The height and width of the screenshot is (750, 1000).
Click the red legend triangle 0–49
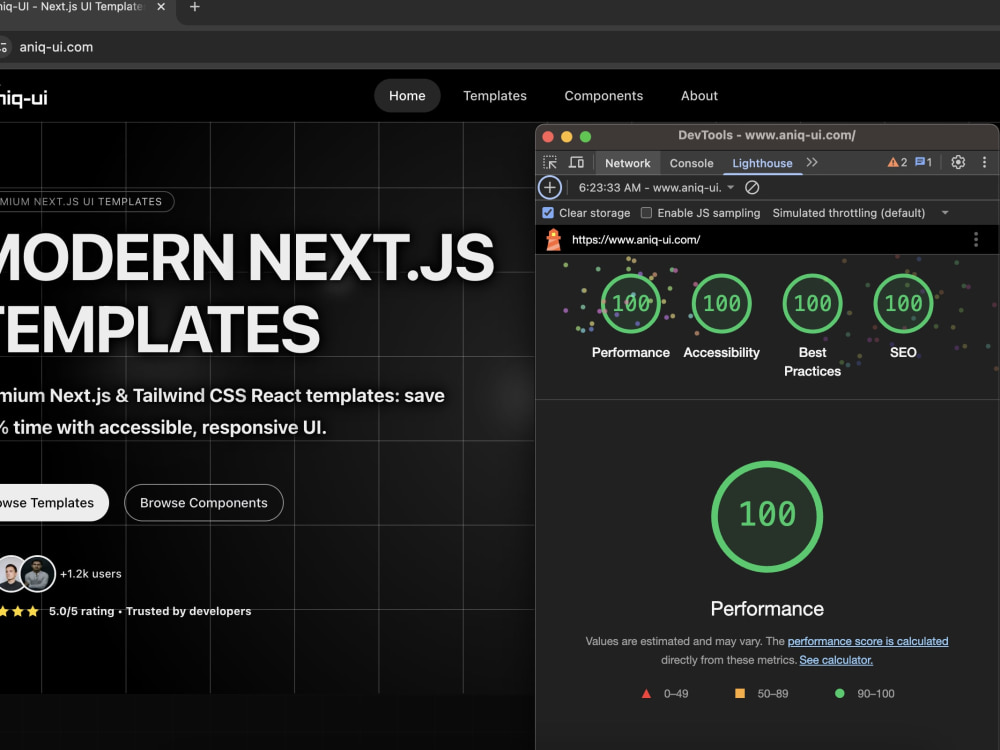tap(646, 693)
